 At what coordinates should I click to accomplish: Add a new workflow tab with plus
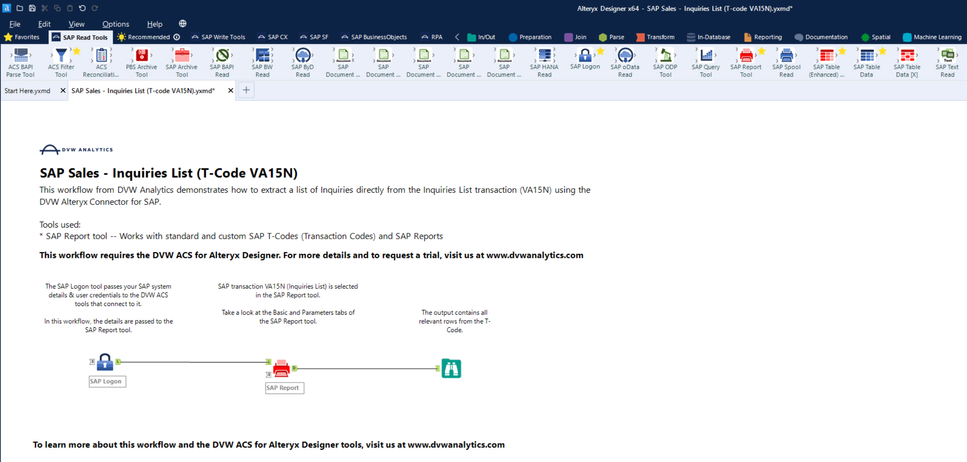point(245,90)
